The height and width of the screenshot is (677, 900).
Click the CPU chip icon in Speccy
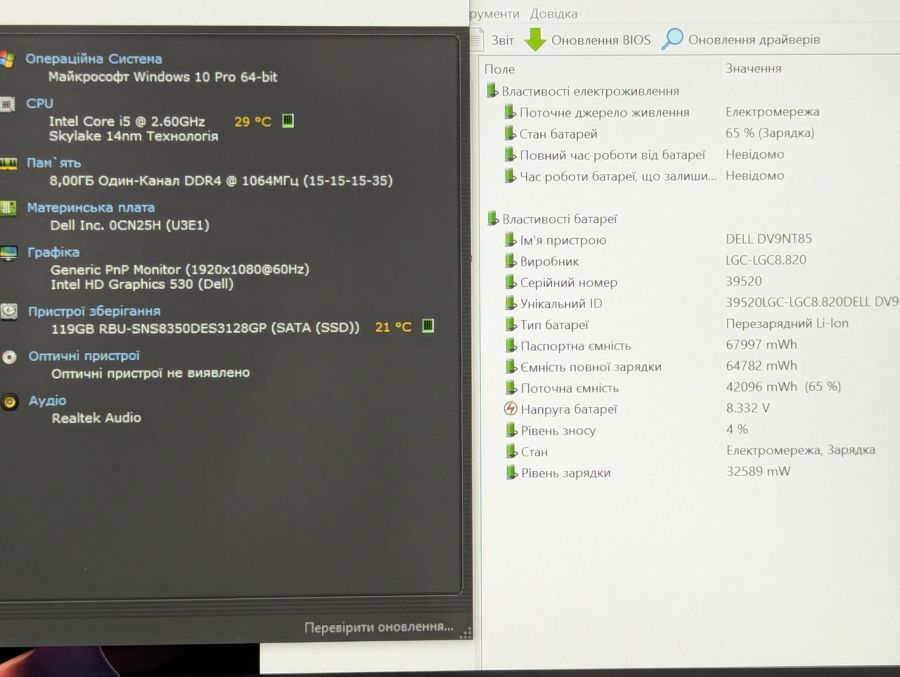pos(7,105)
